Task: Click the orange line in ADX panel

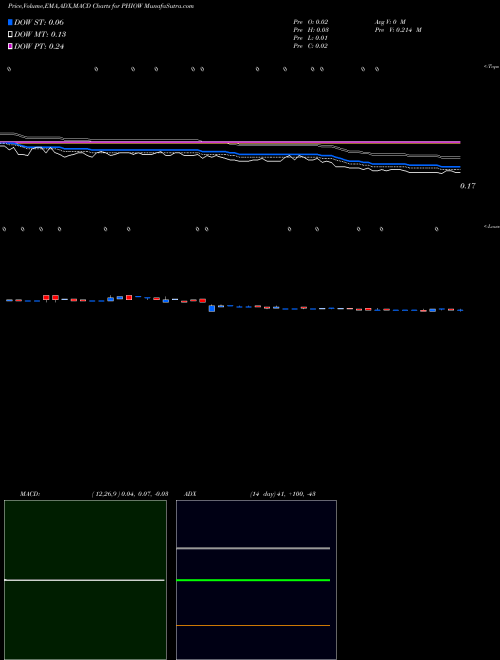Action: pyautogui.click(x=253, y=625)
